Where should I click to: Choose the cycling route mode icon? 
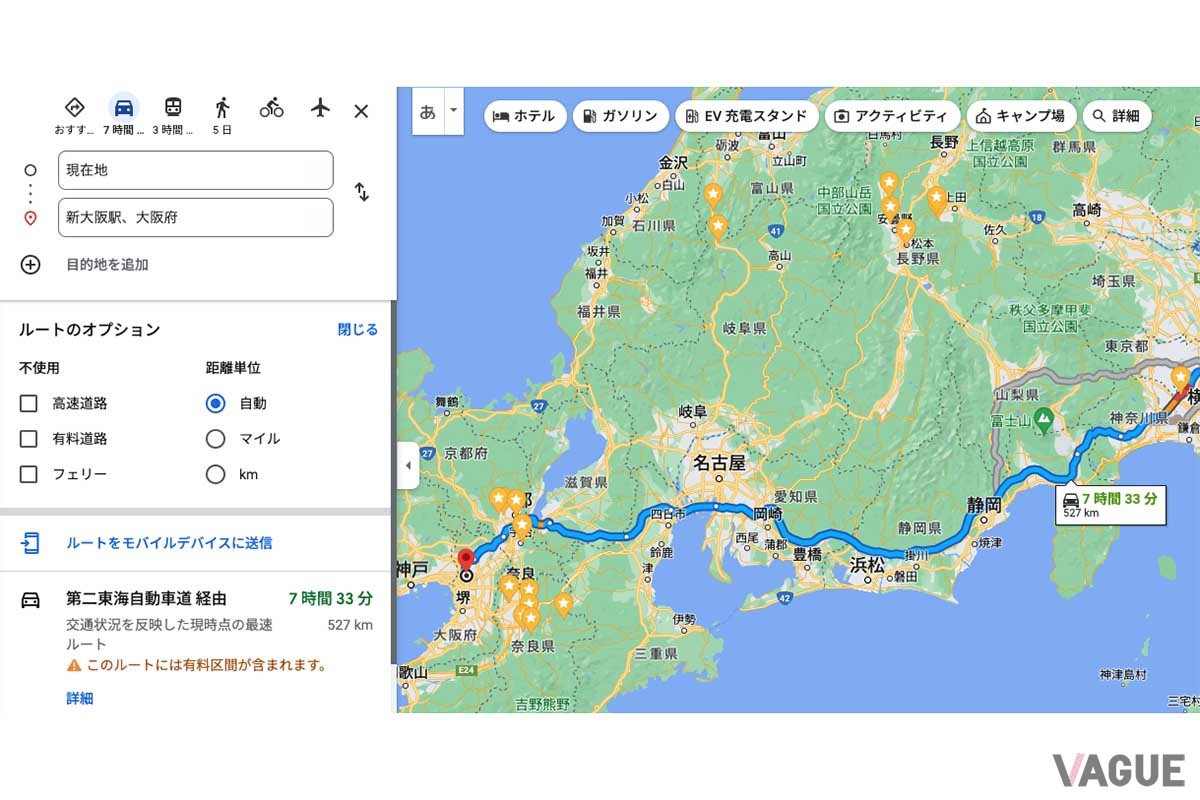(x=271, y=105)
